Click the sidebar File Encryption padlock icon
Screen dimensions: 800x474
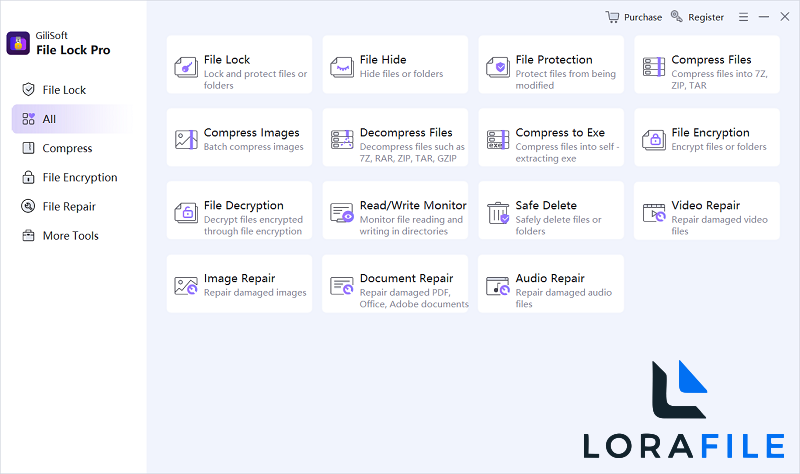29,177
